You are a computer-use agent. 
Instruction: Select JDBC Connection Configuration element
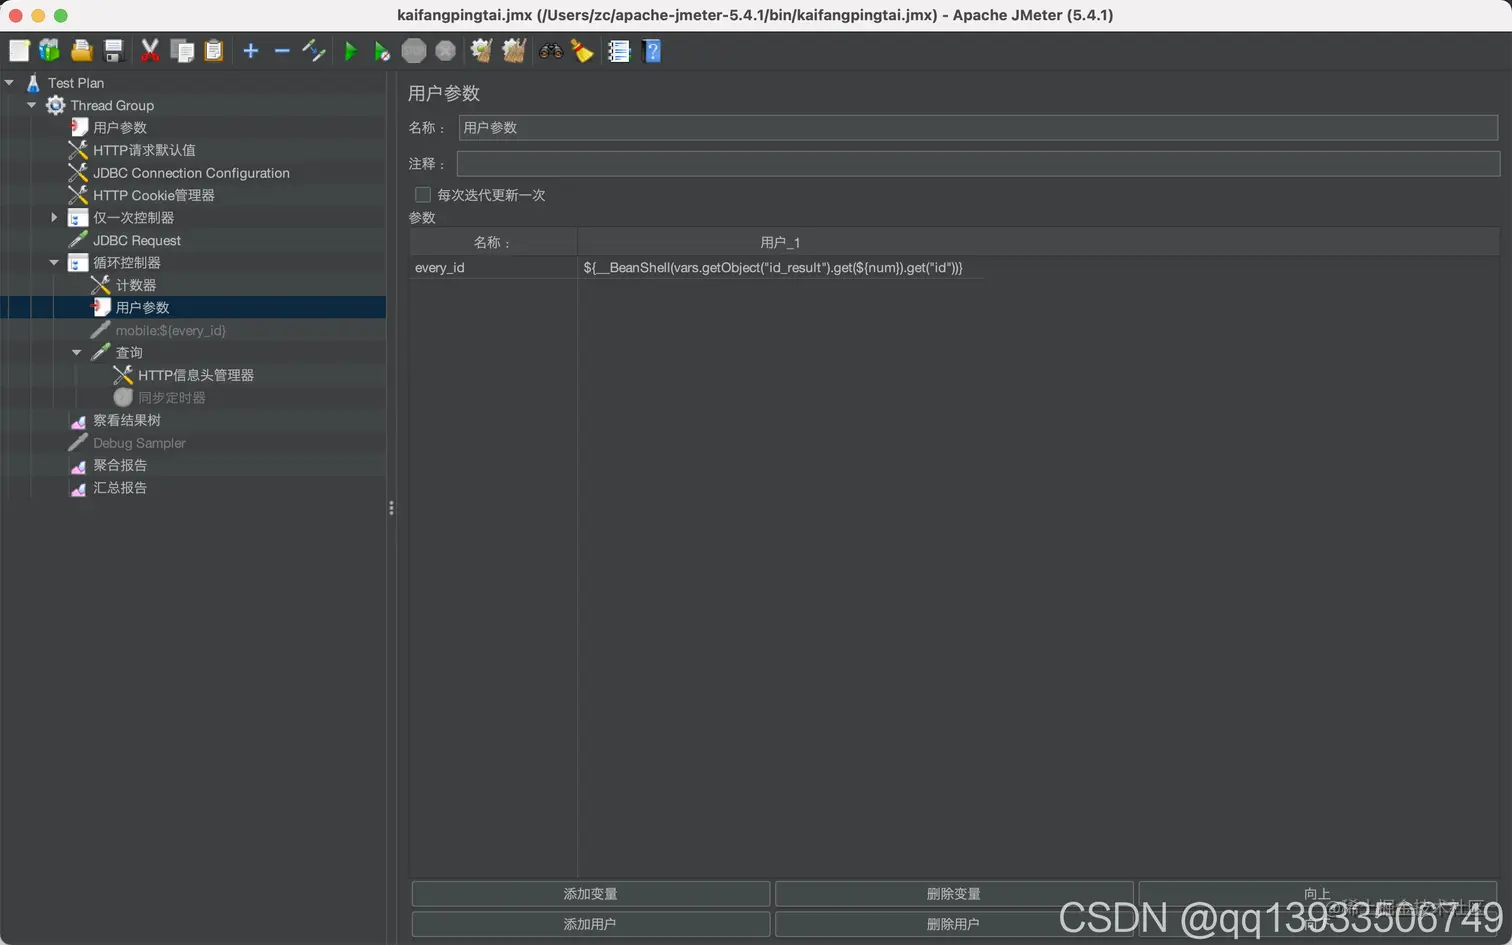click(191, 173)
